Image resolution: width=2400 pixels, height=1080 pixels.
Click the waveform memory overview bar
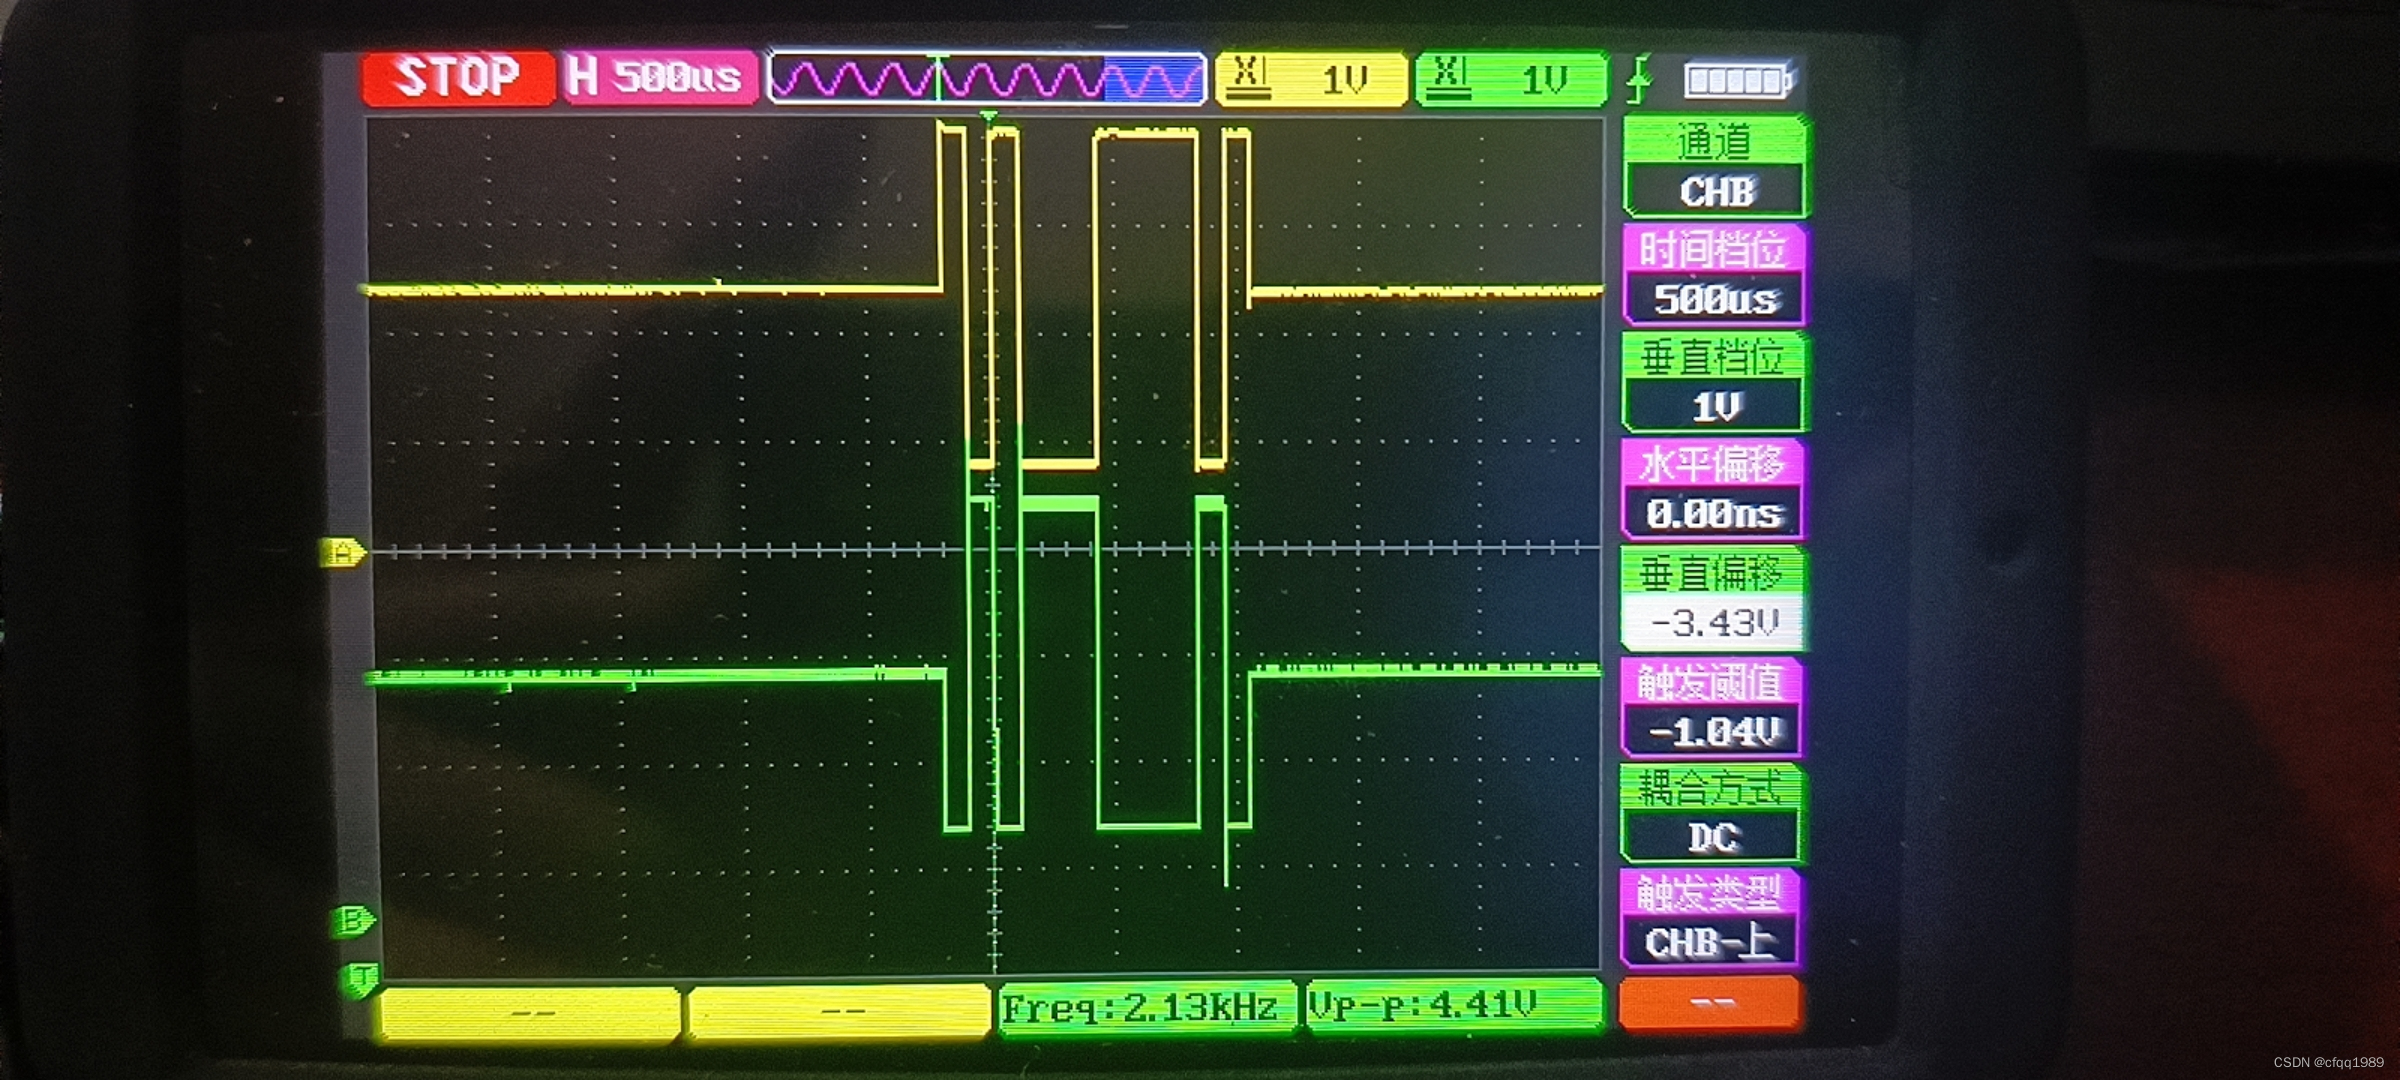click(986, 79)
